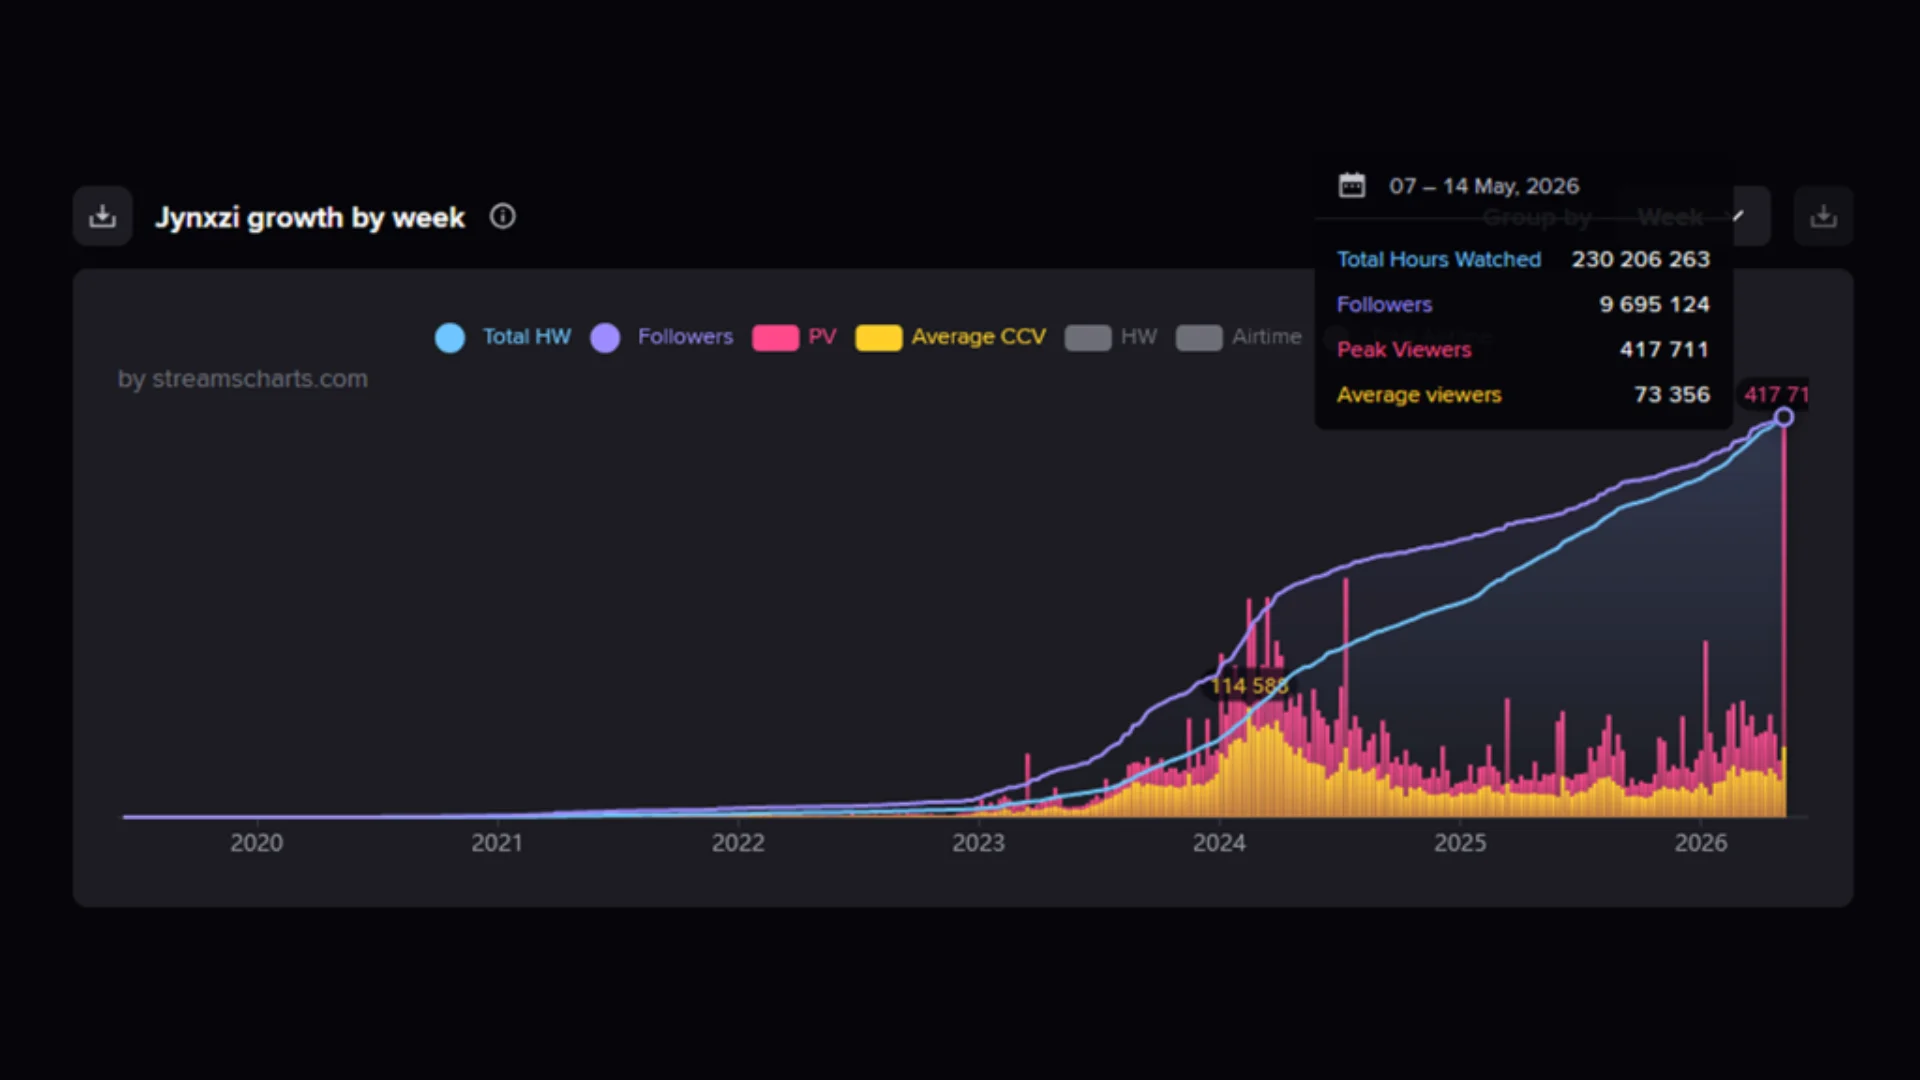This screenshot has width=1920, height=1080.
Task: Click the 'Jynxzi growth by week' title
Action: click(x=310, y=218)
